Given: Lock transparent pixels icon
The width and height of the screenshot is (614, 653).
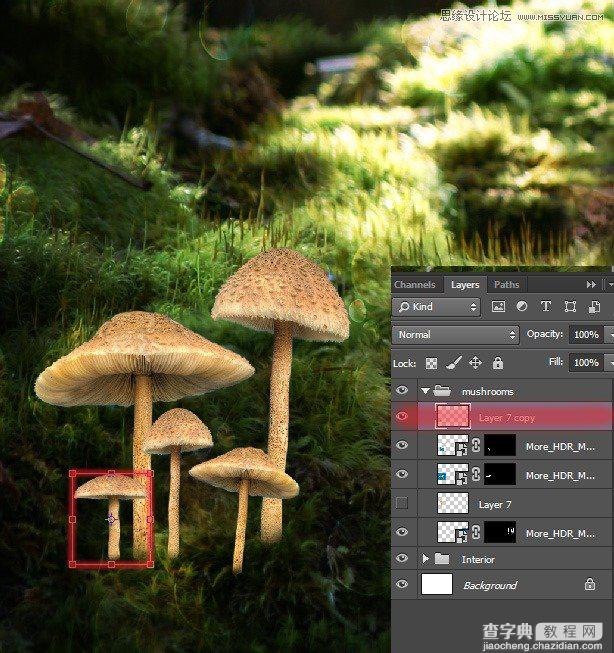Looking at the screenshot, I should pyautogui.click(x=431, y=363).
